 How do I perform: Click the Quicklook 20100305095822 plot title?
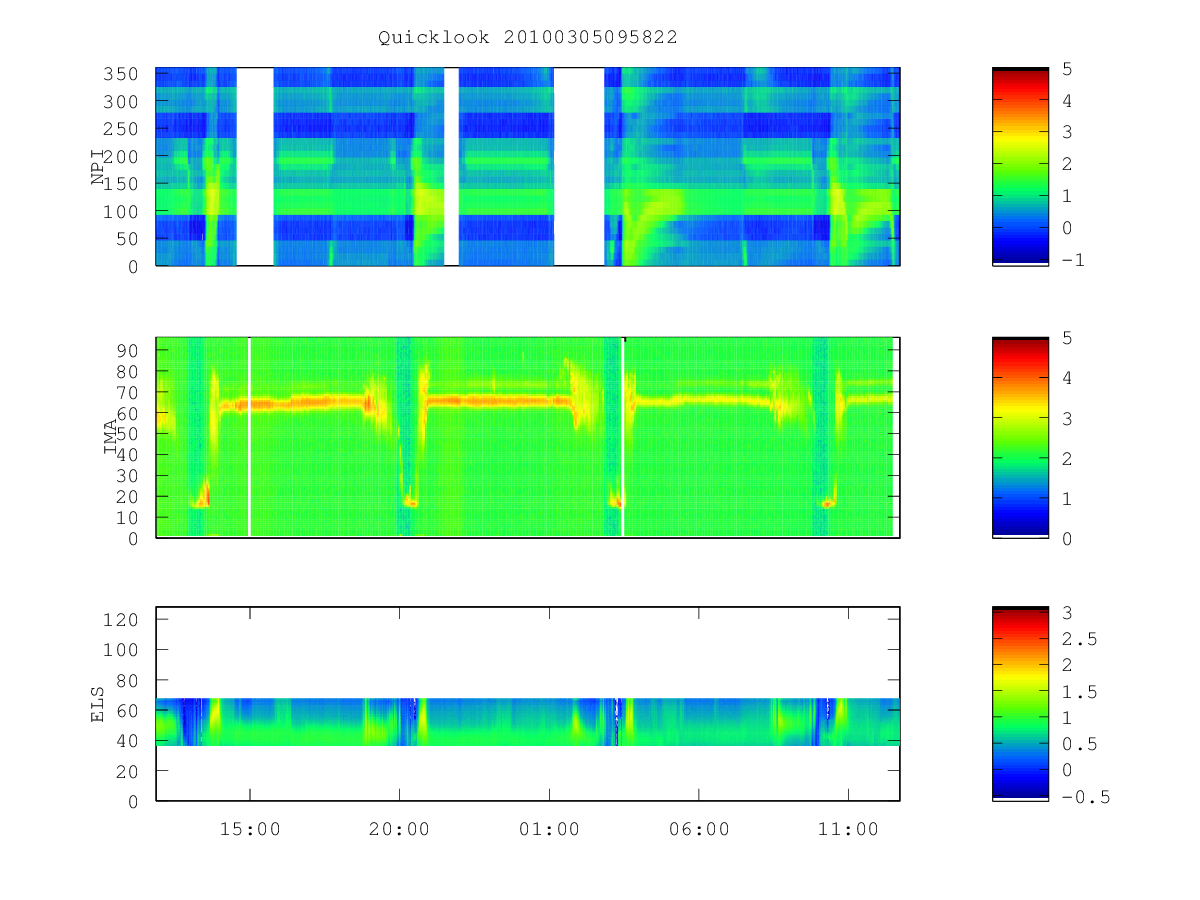[x=528, y=37]
